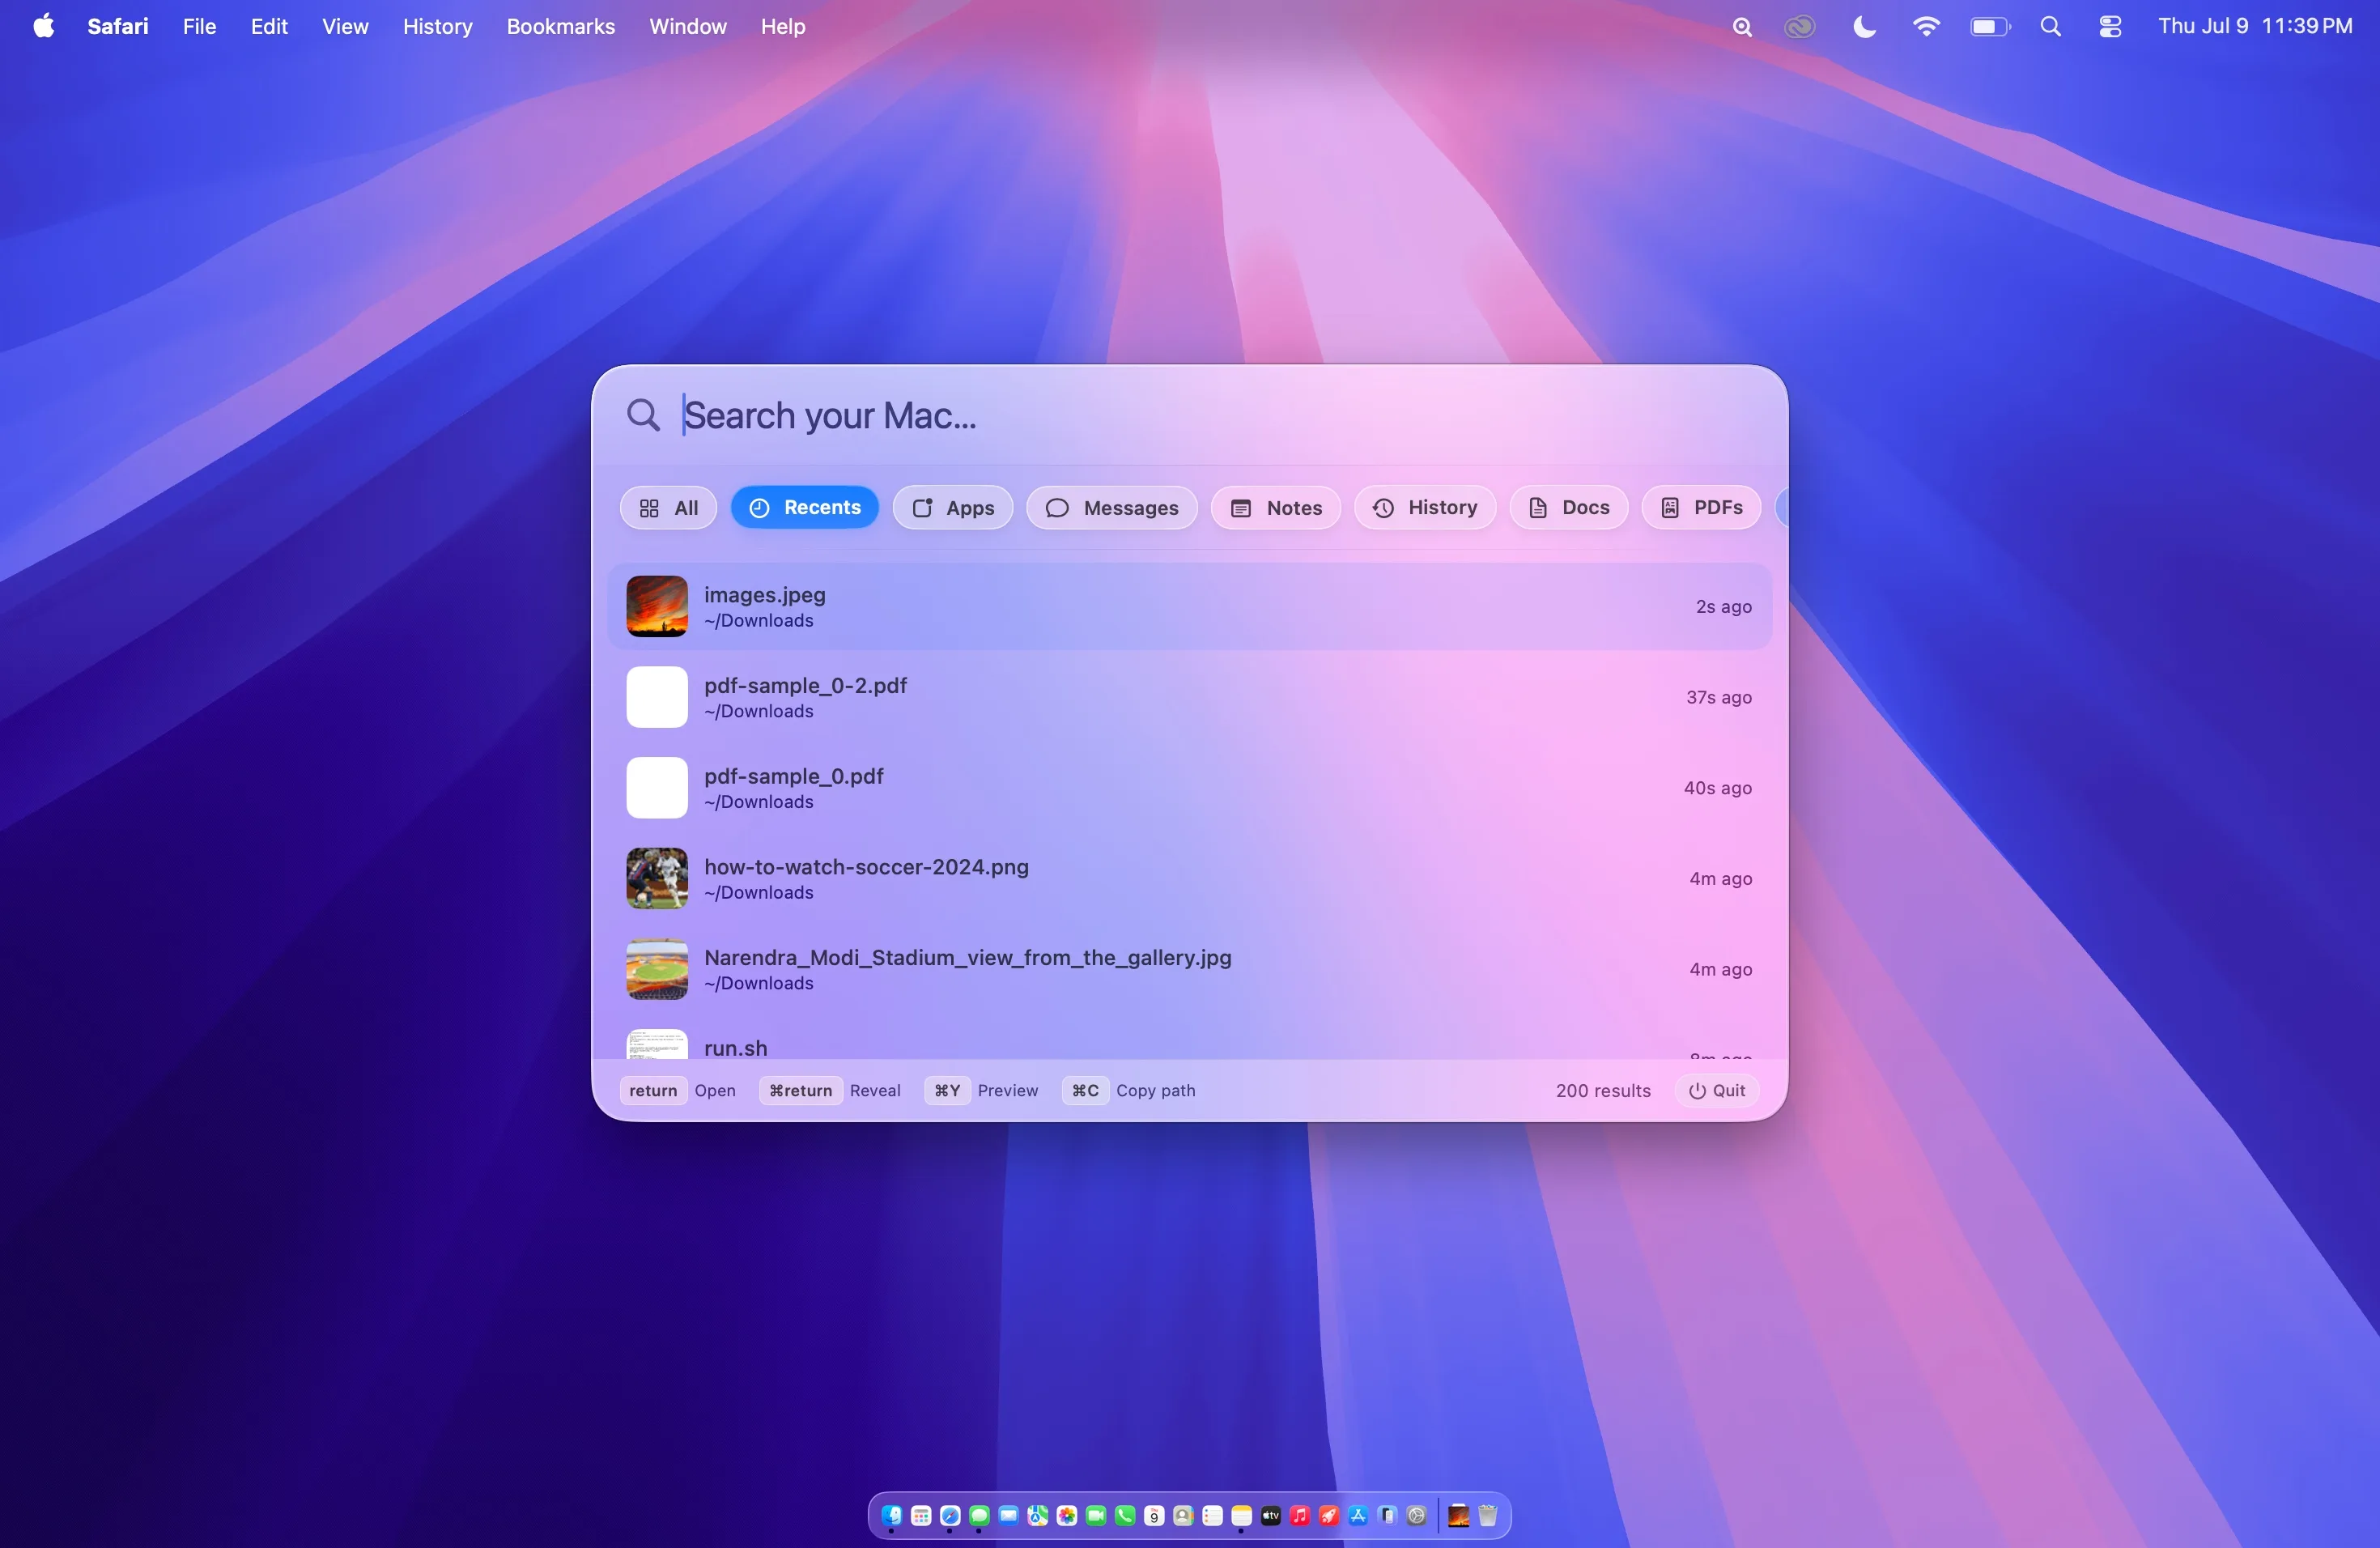Open the Bookmarks menu
This screenshot has height=1548, width=2380.
tap(560, 26)
